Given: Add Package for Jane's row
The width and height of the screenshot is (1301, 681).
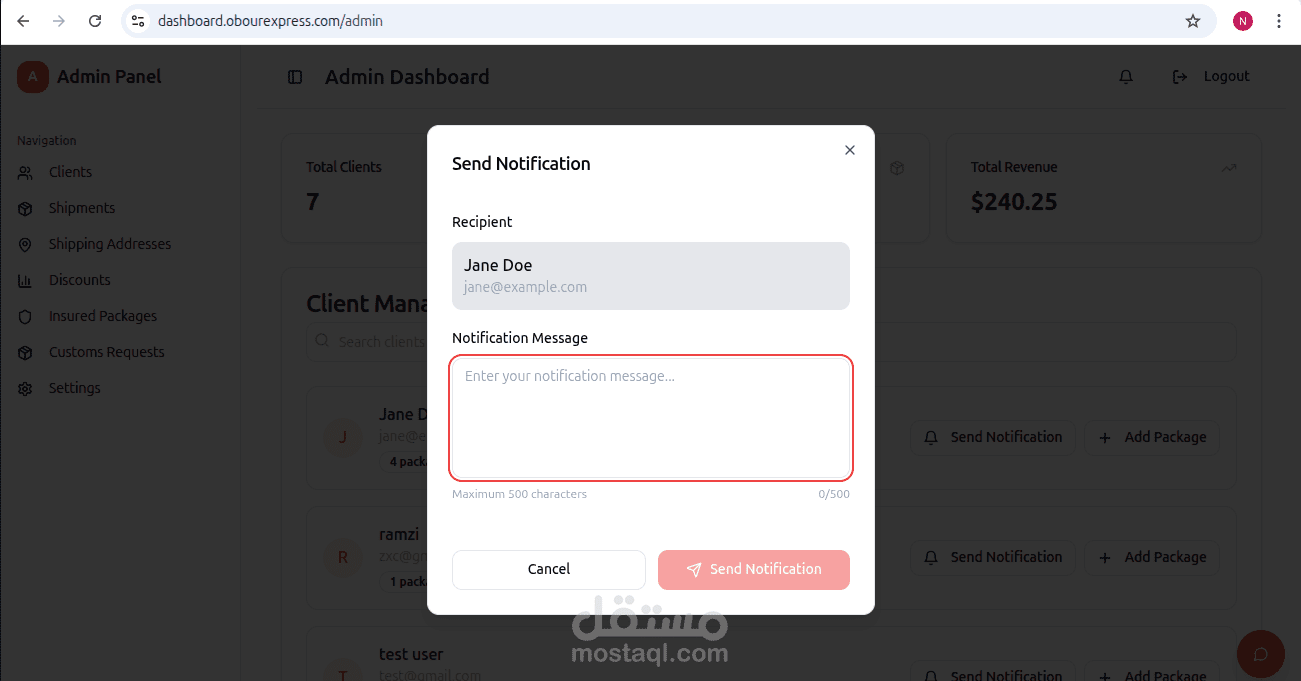Looking at the screenshot, I should pyautogui.click(x=1152, y=437).
